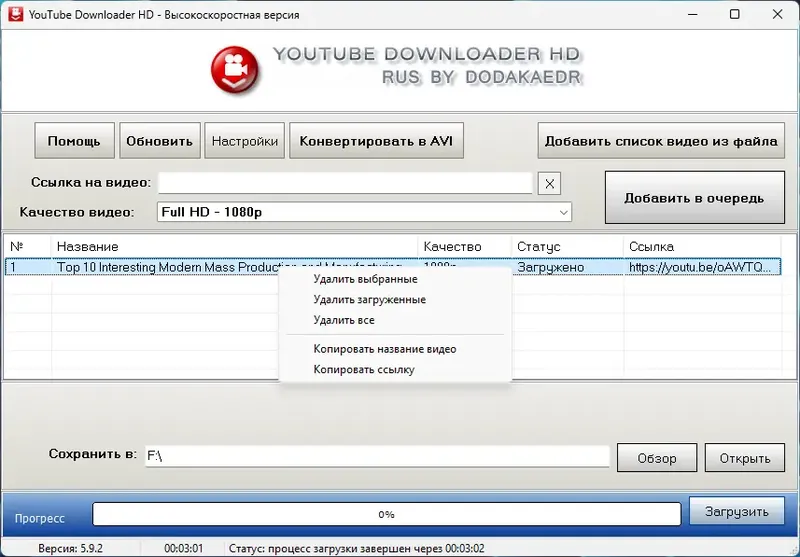Image resolution: width=800 pixels, height=557 pixels.
Task: Click the https://youtu.be/oAWTQ link cell
Action: pos(703,267)
